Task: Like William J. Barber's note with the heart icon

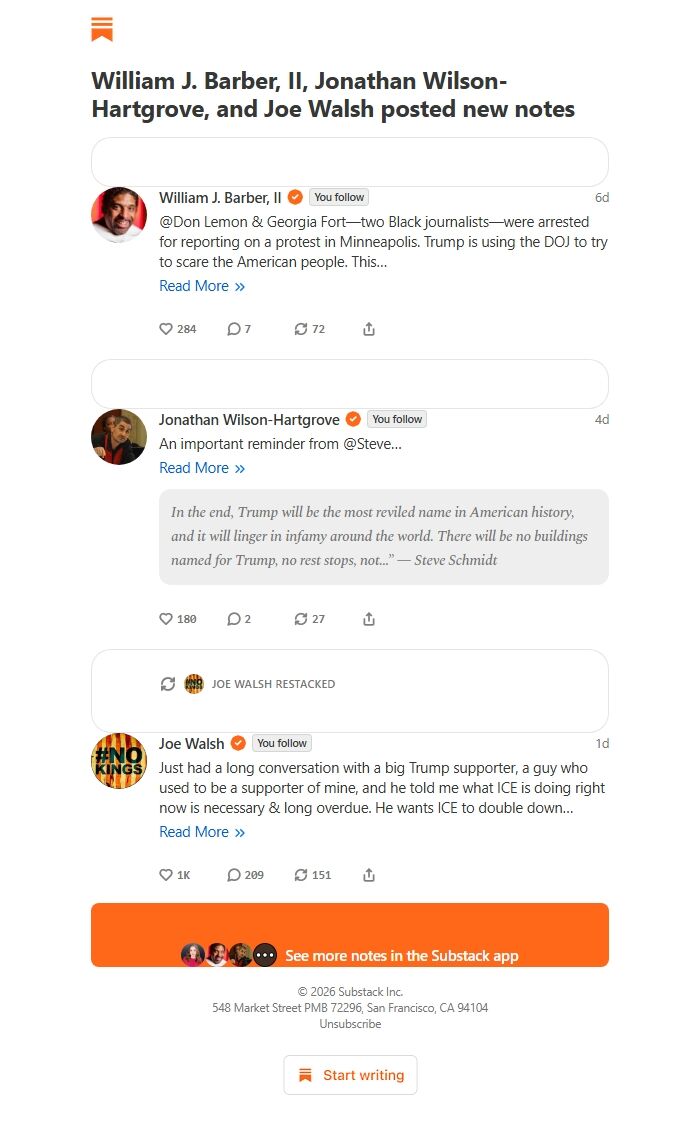Action: pyautogui.click(x=165, y=328)
